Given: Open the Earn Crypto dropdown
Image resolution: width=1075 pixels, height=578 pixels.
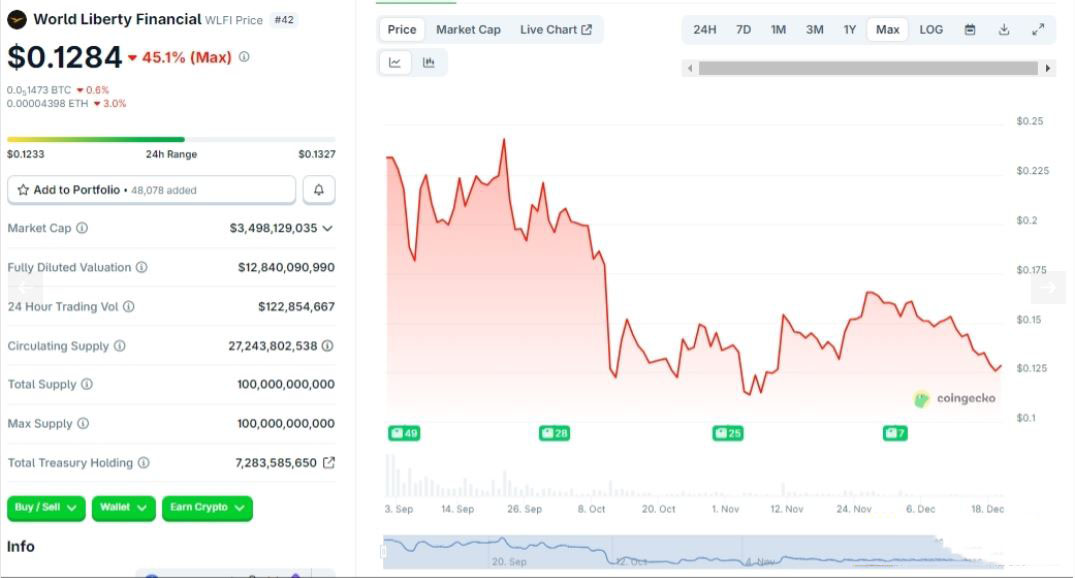Looking at the screenshot, I should click(x=207, y=508).
